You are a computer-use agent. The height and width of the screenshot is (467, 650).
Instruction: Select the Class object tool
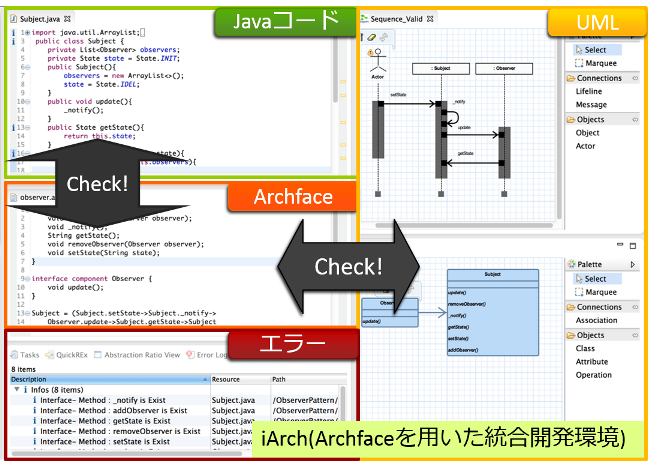585,349
